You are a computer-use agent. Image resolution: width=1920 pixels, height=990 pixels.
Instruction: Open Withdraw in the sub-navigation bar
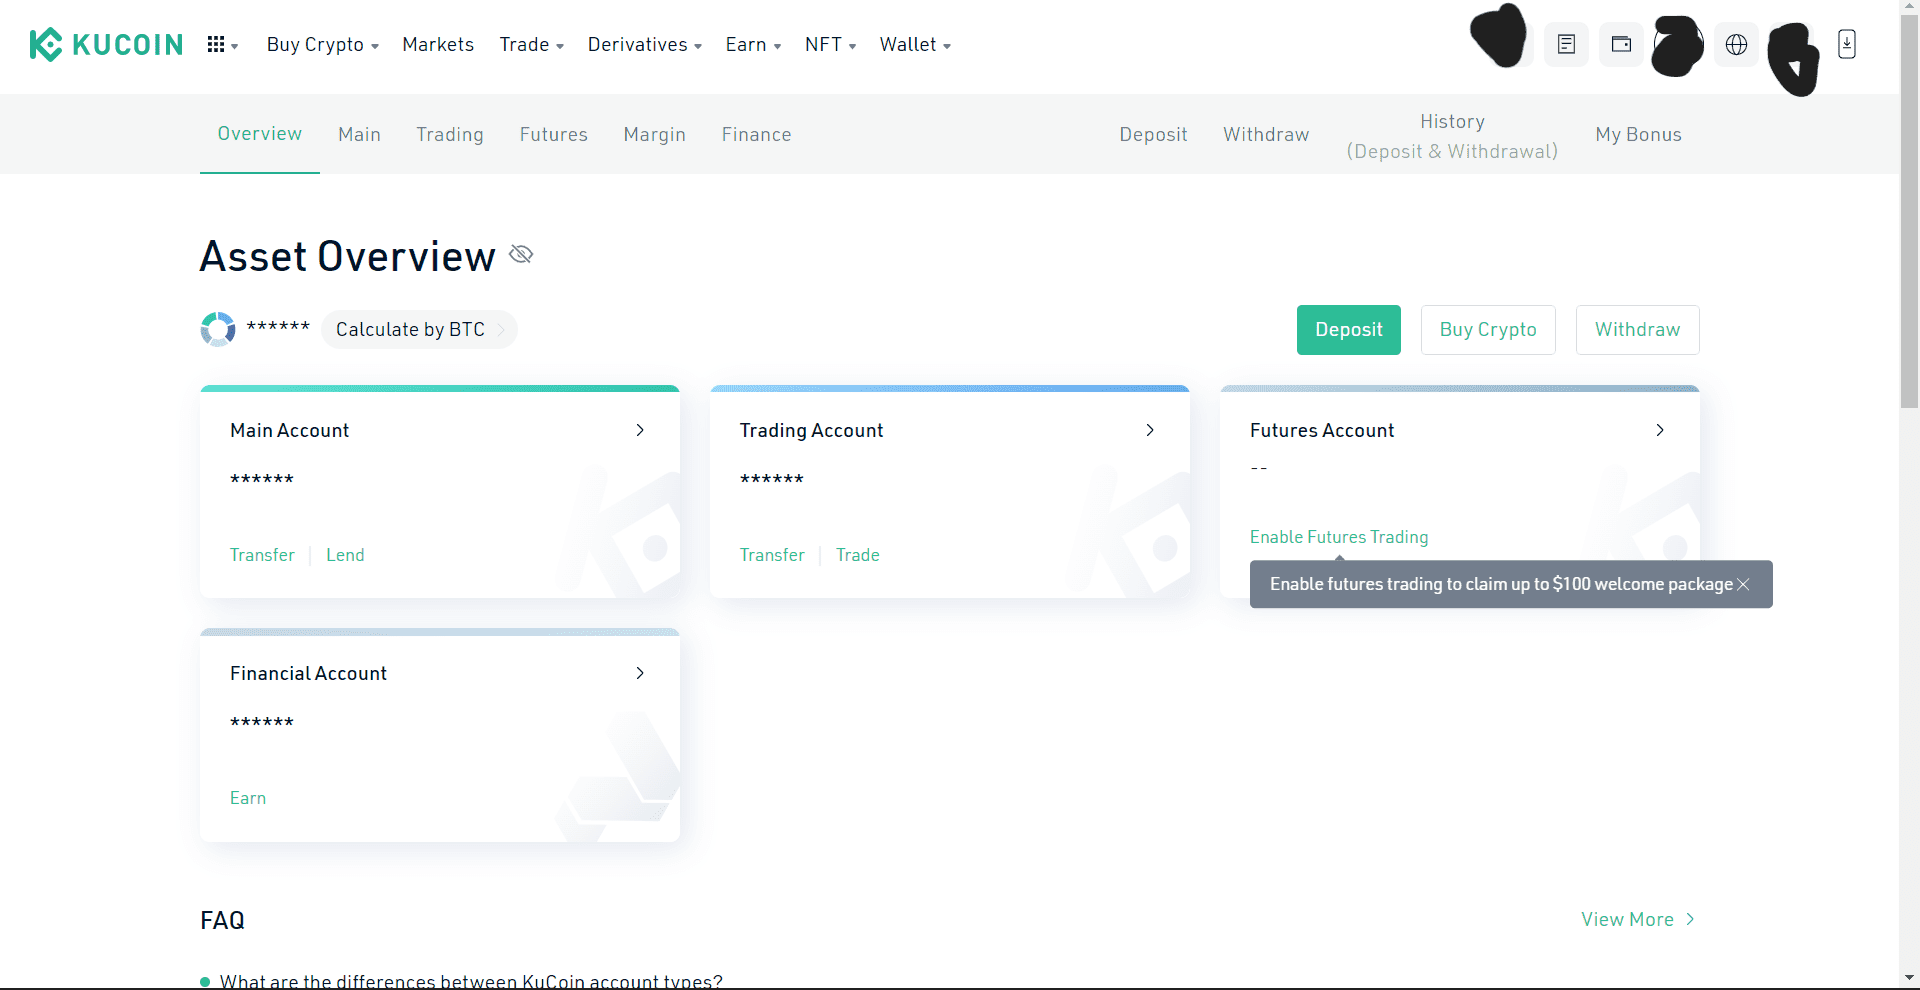pyautogui.click(x=1266, y=135)
